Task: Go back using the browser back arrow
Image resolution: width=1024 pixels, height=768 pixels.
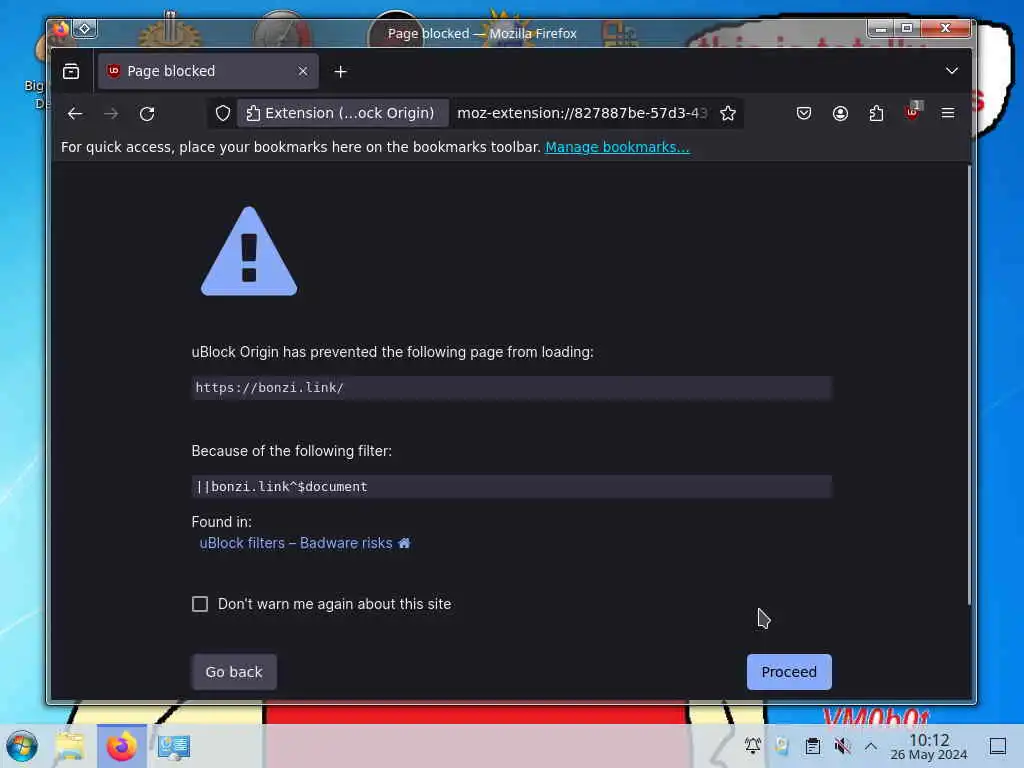Action: pyautogui.click(x=75, y=114)
